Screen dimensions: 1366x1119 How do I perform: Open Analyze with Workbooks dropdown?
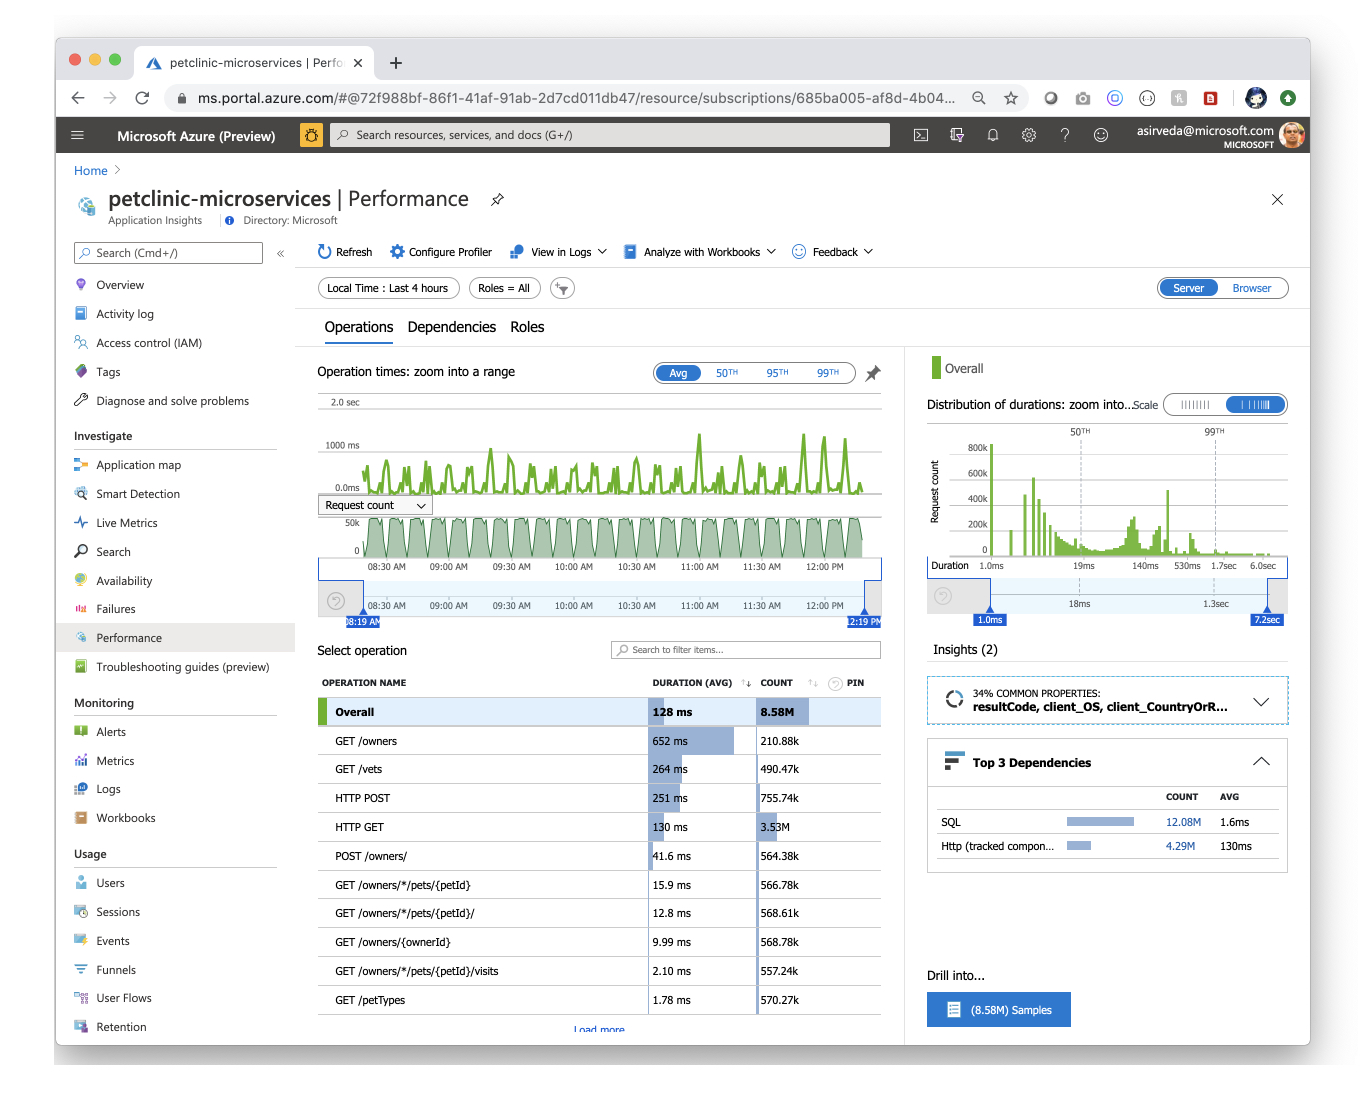700,252
